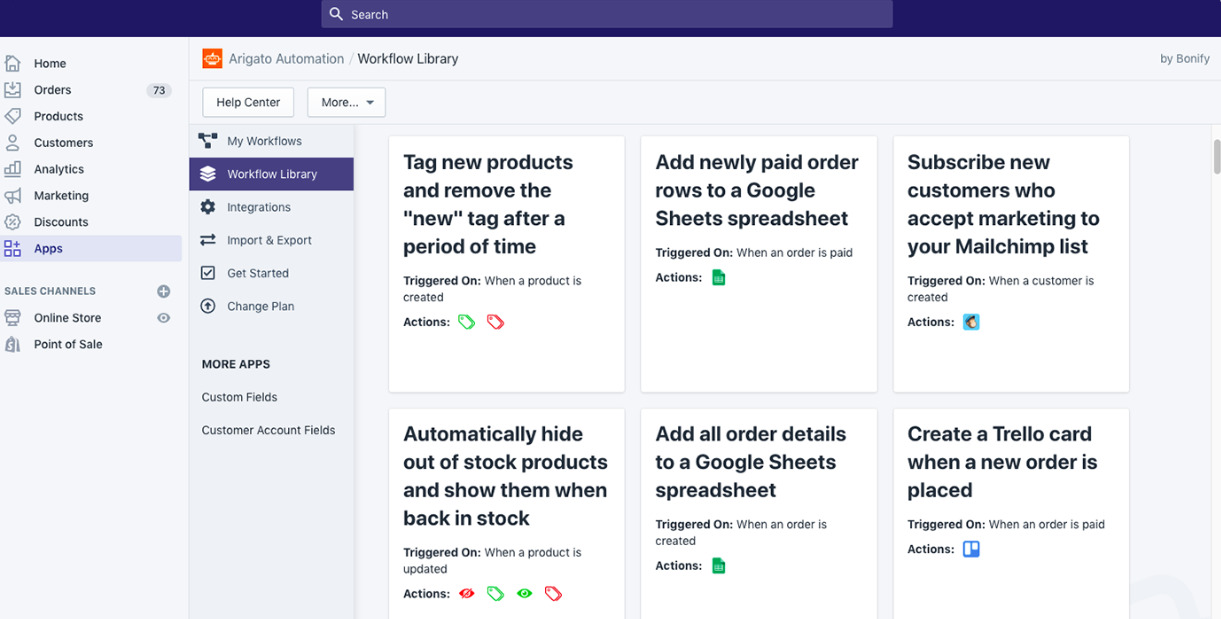Image resolution: width=1221 pixels, height=619 pixels.
Task: Click the page vertical scrollbar
Action: [1216, 156]
